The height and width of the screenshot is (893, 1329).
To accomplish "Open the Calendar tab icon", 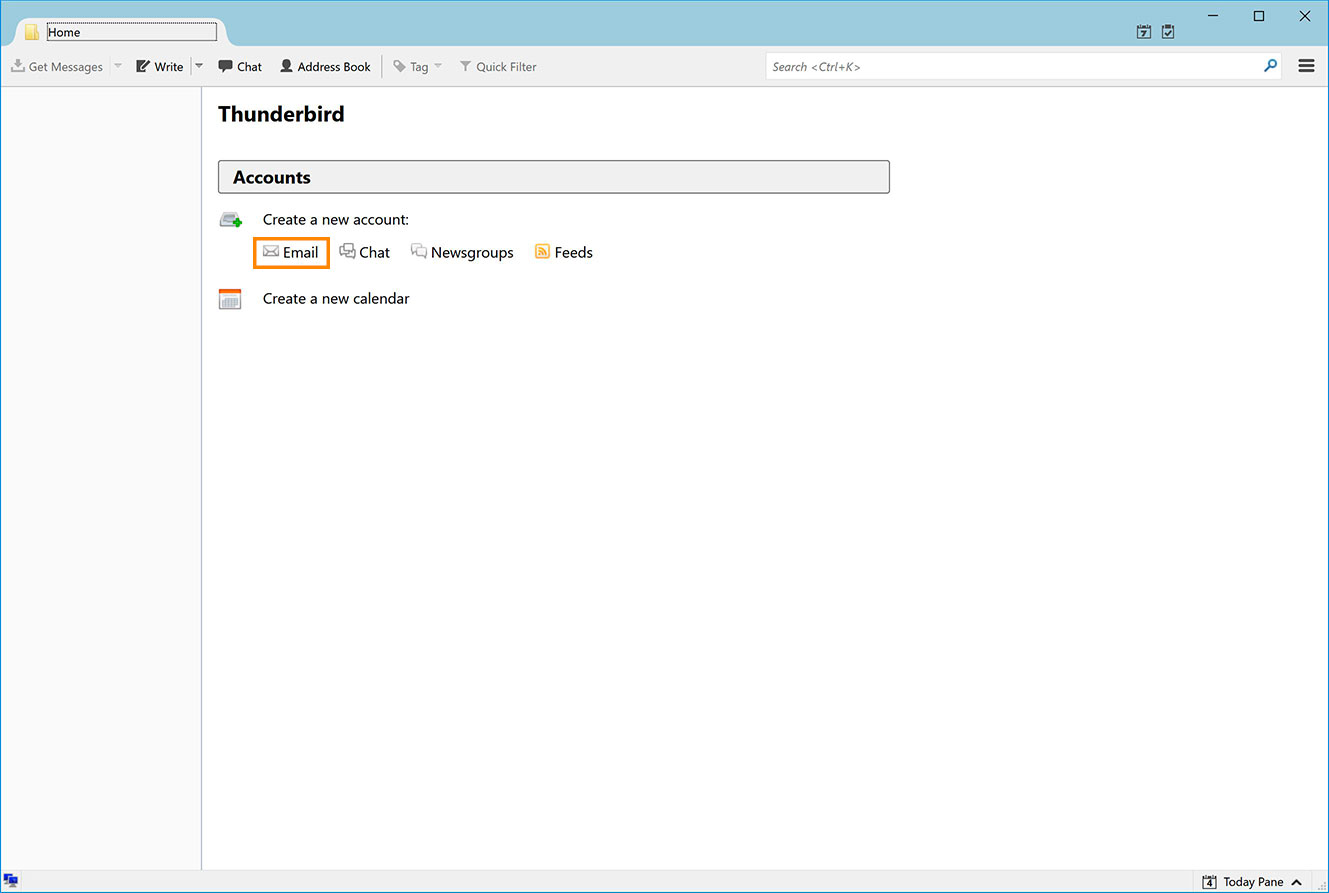I will 1144,32.
